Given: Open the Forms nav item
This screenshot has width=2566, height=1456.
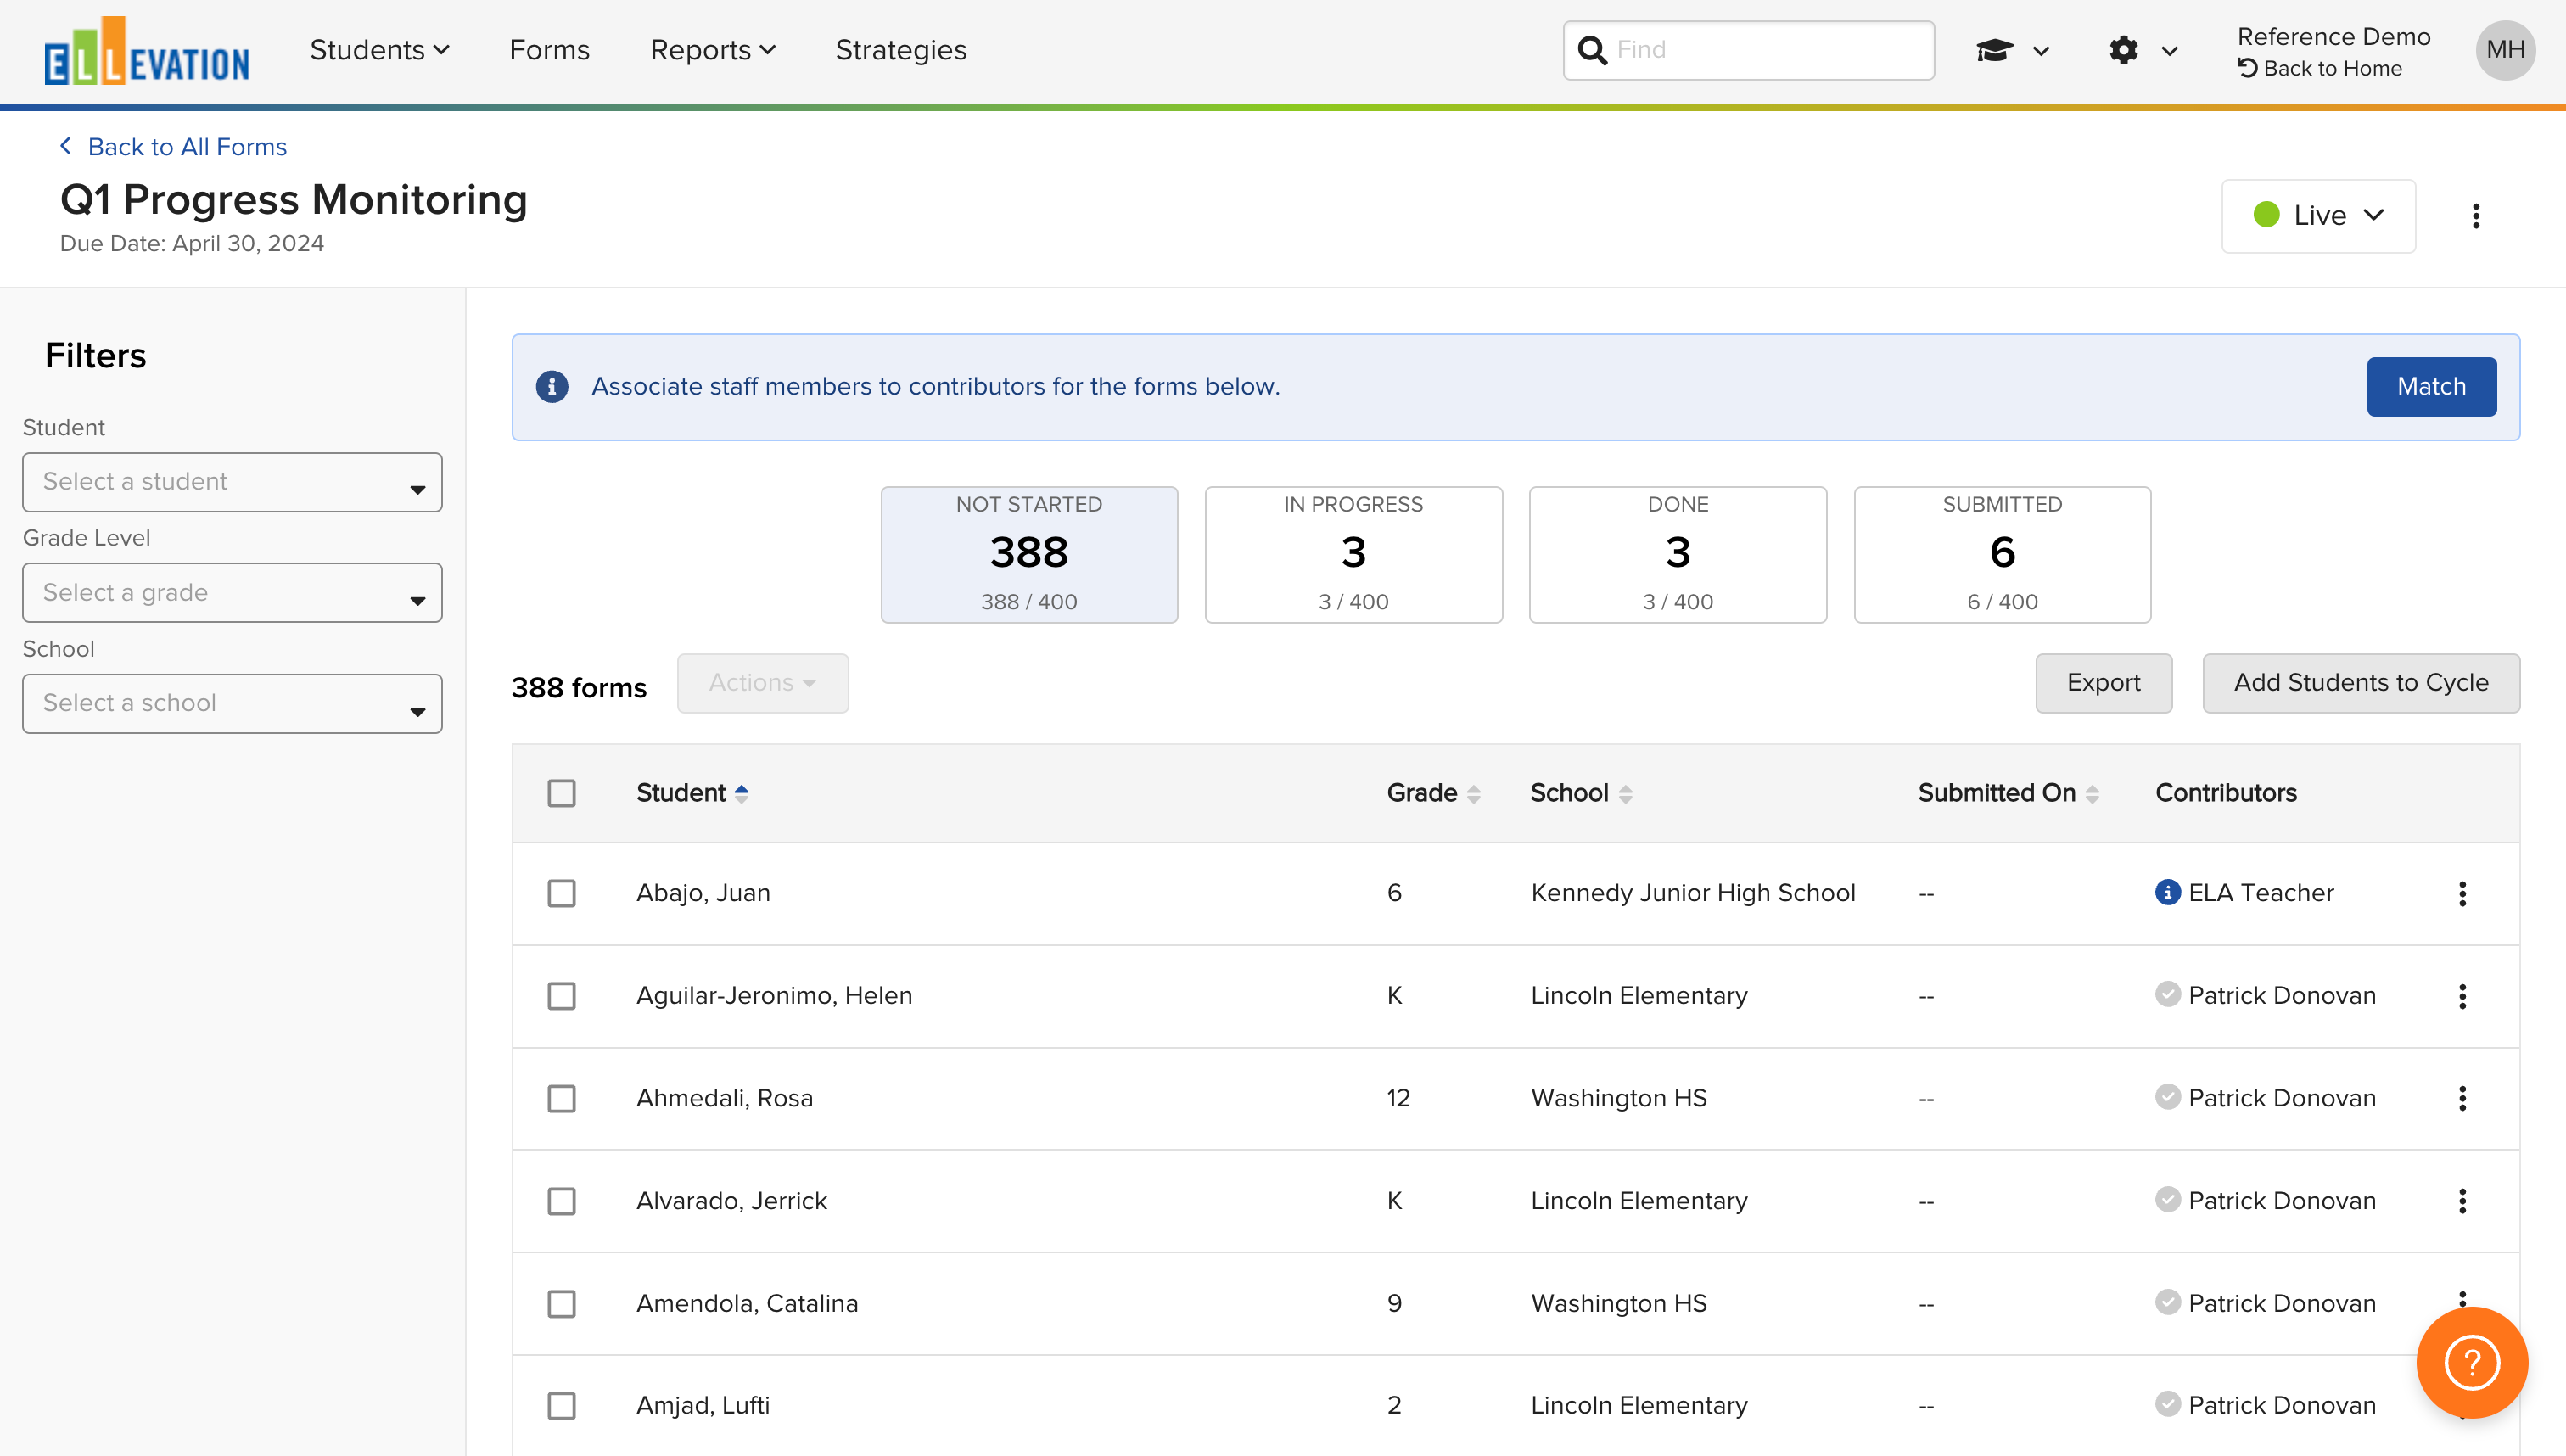Looking at the screenshot, I should [x=549, y=50].
